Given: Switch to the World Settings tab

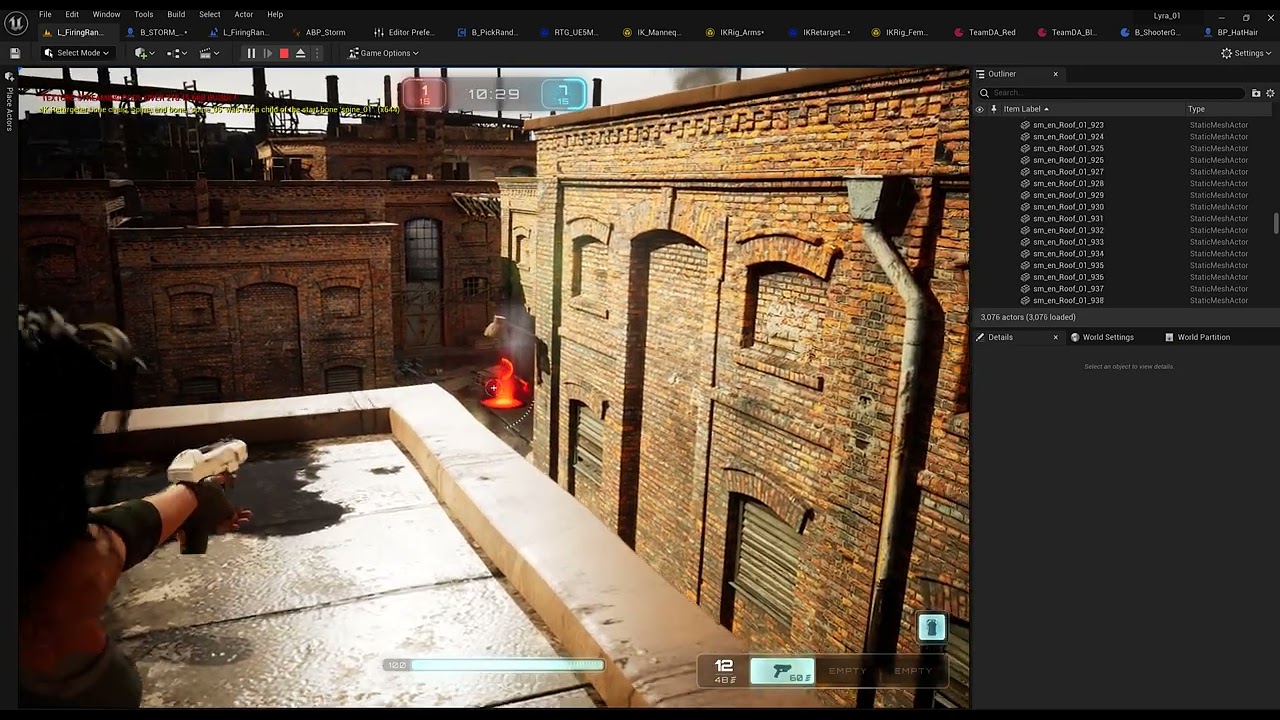Looking at the screenshot, I should 1102,337.
